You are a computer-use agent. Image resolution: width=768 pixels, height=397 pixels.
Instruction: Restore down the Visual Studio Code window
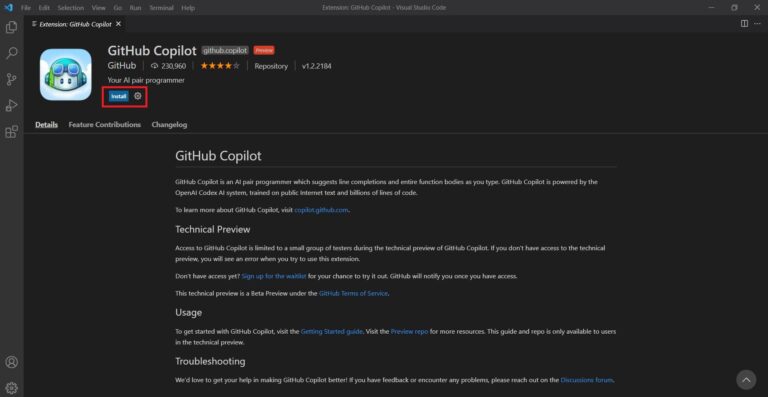(734, 8)
